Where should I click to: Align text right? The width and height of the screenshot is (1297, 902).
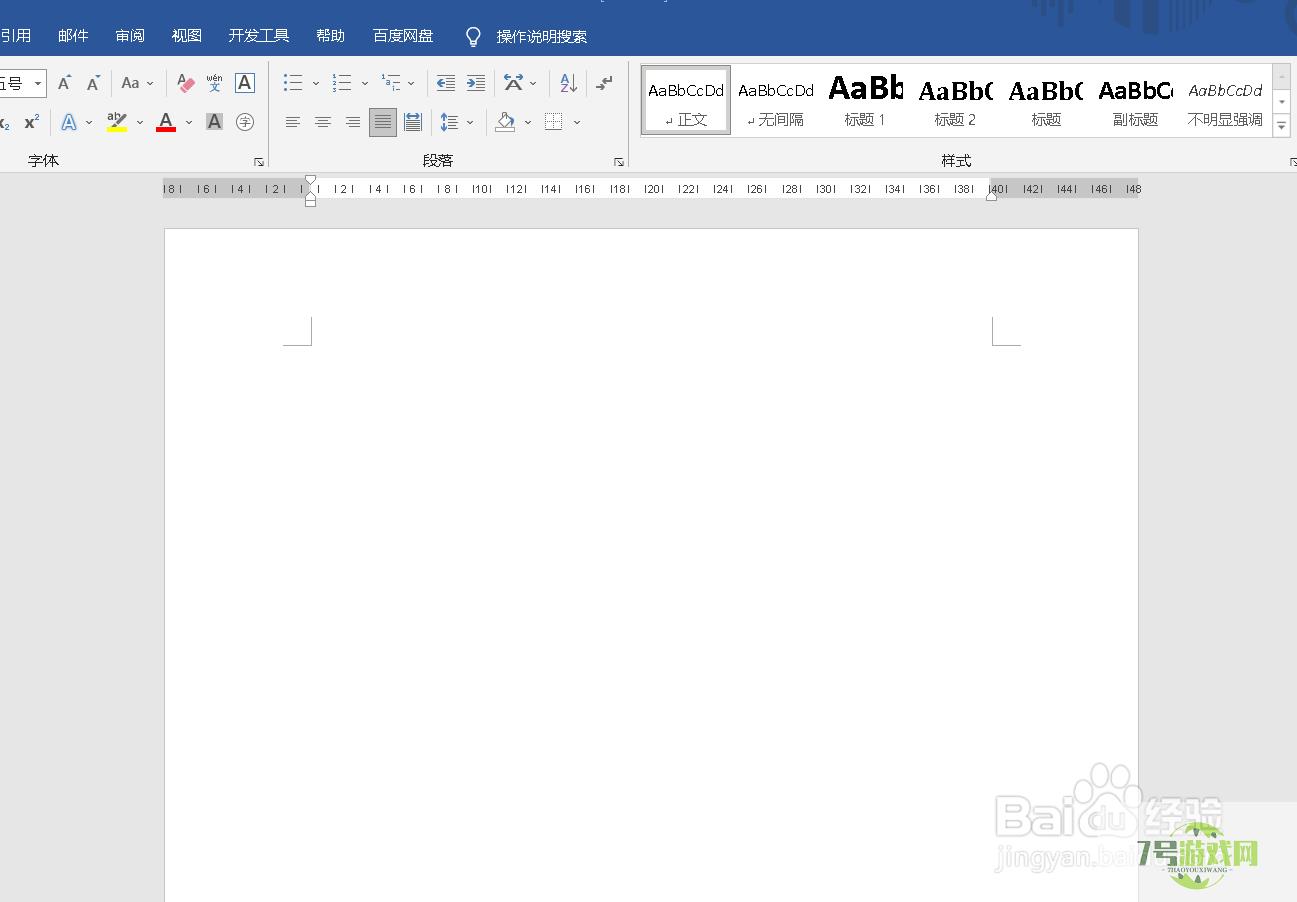coord(353,122)
